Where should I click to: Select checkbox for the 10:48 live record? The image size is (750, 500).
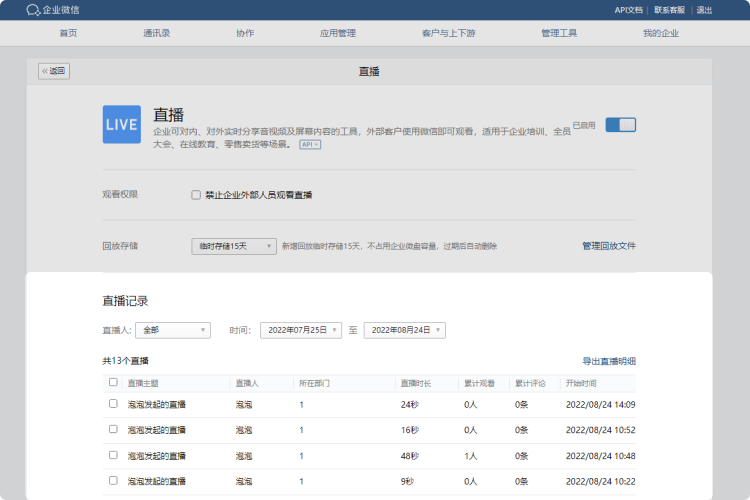coord(113,455)
